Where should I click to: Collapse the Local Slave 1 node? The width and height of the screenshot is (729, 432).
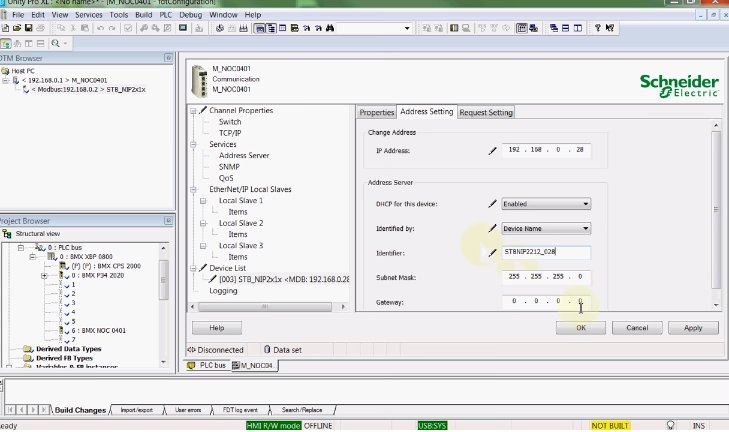[x=203, y=201]
